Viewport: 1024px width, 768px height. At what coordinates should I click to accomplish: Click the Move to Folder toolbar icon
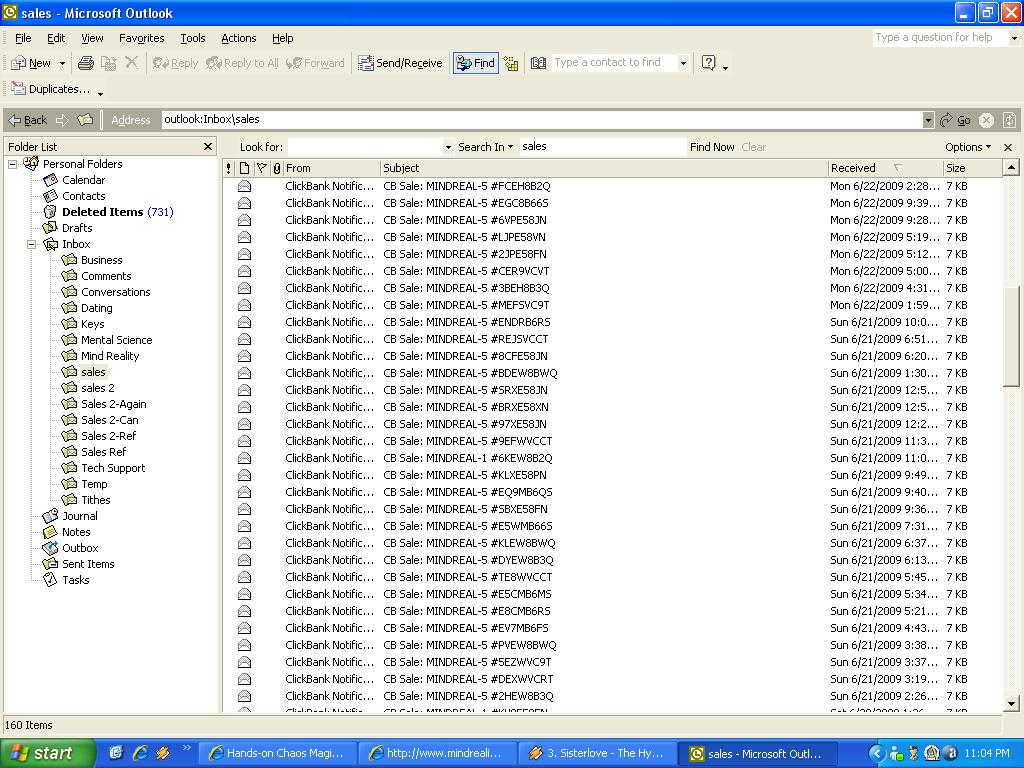108,63
